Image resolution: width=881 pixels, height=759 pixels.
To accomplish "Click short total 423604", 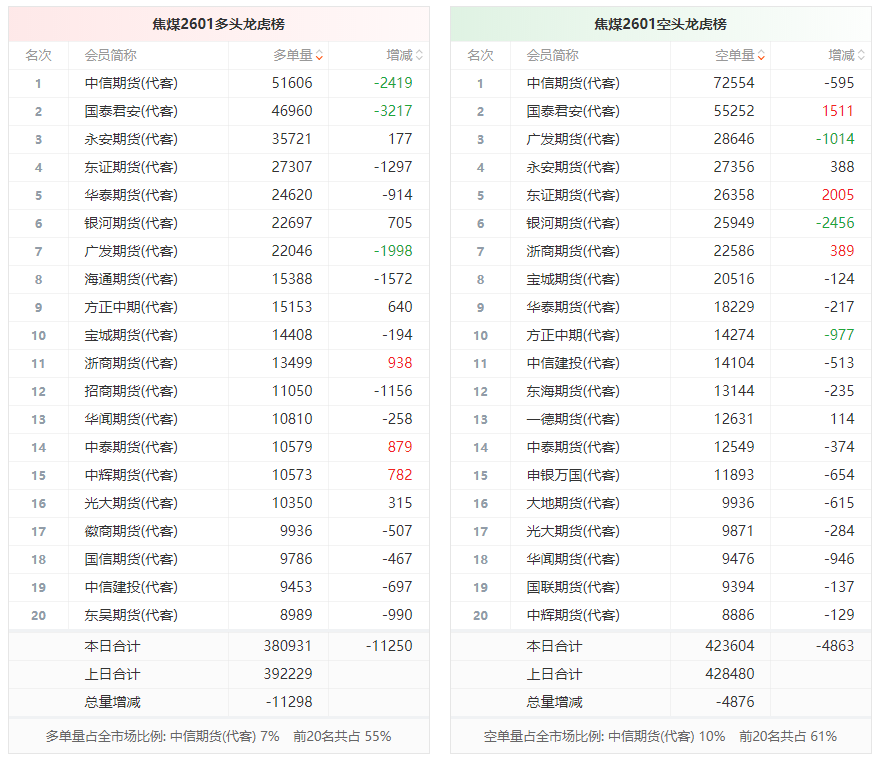I will [x=730, y=646].
